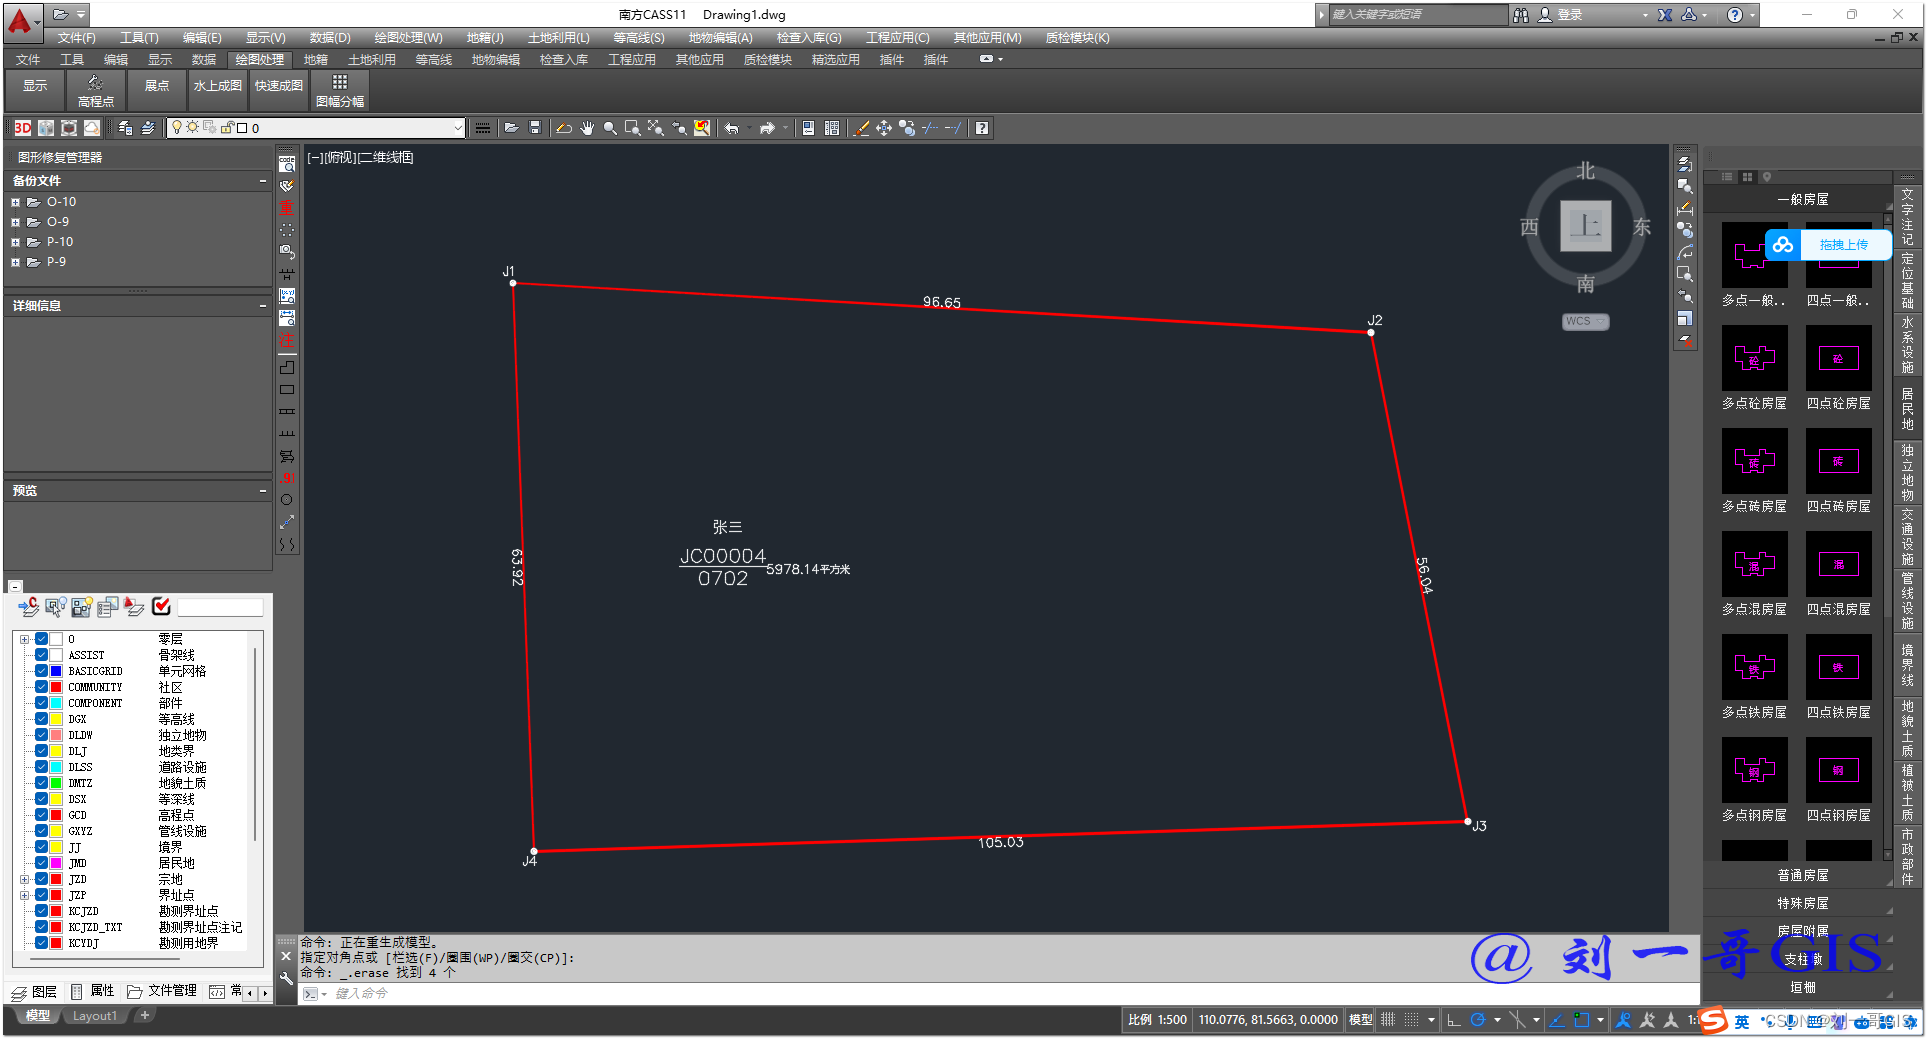This screenshot has width=1927, height=1039.
Task: Click the grid display status bar icon
Action: pos(1388,1020)
